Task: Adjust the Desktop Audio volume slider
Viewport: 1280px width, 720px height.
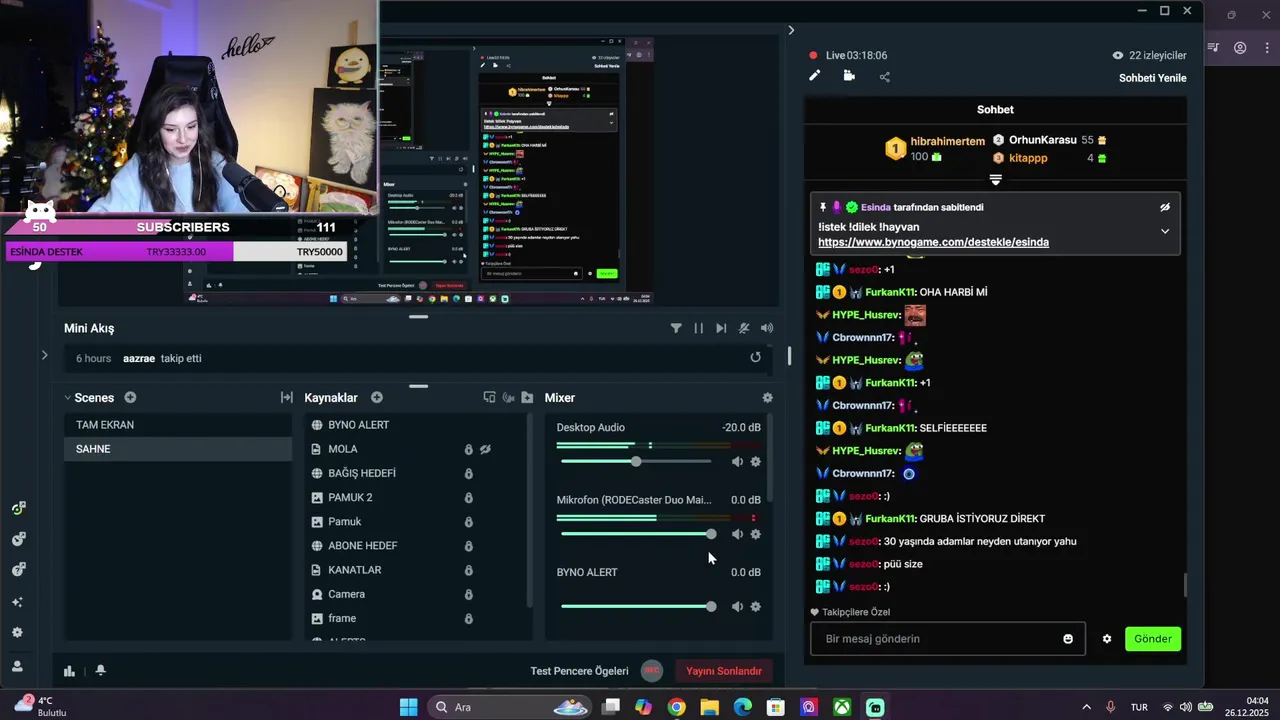Action: click(636, 461)
